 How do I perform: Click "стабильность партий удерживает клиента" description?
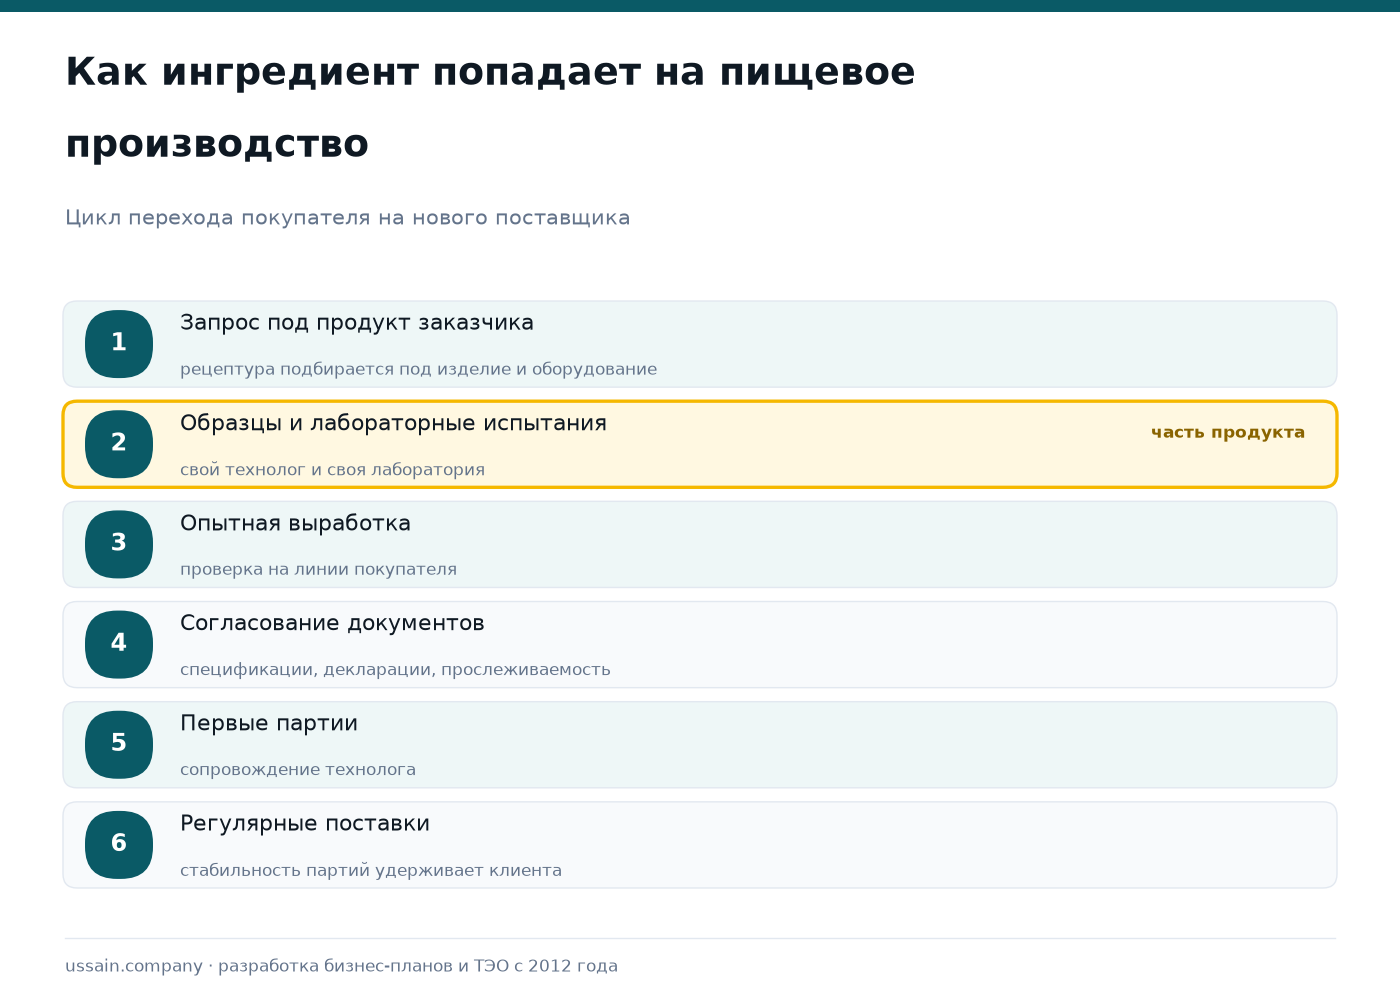tap(371, 870)
